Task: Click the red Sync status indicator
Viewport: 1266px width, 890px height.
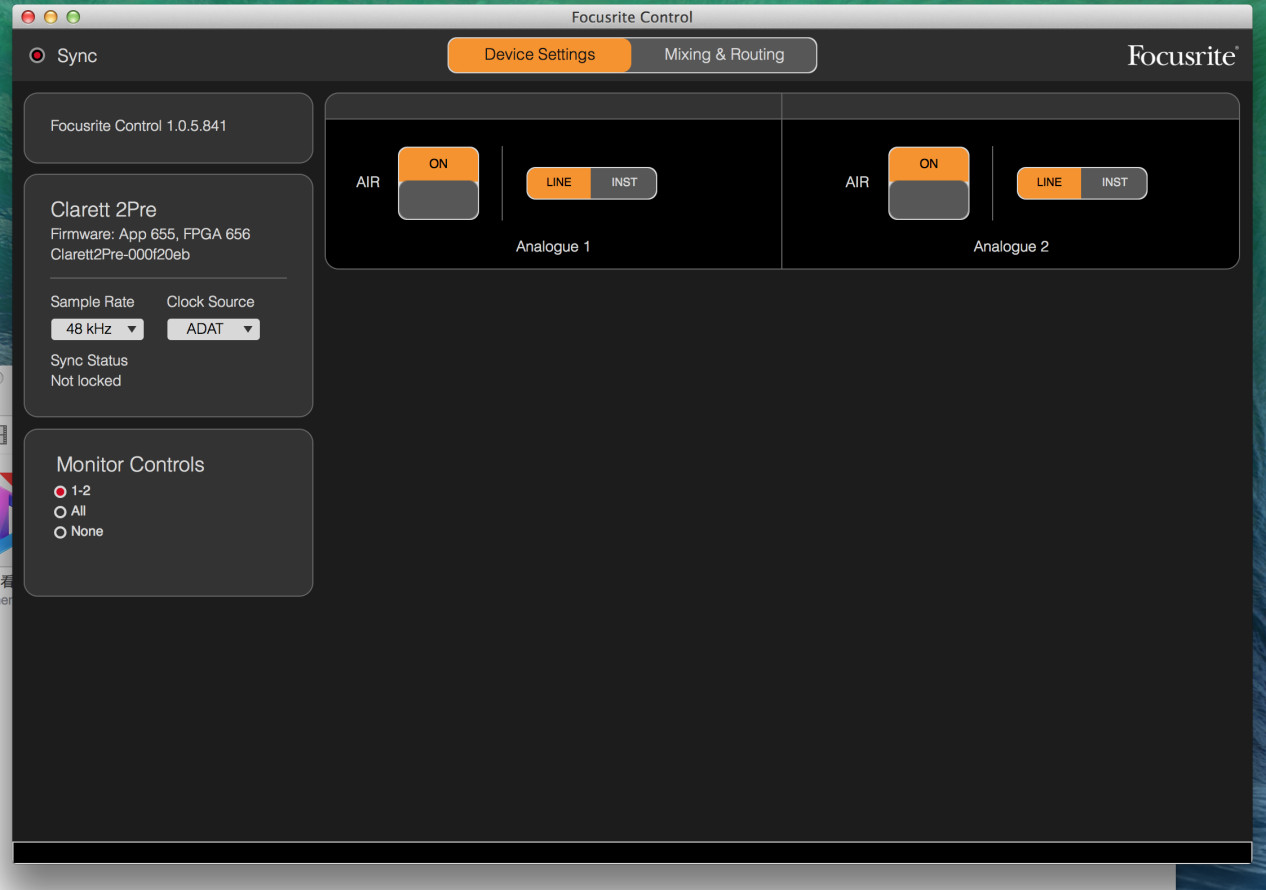Action: pos(38,56)
